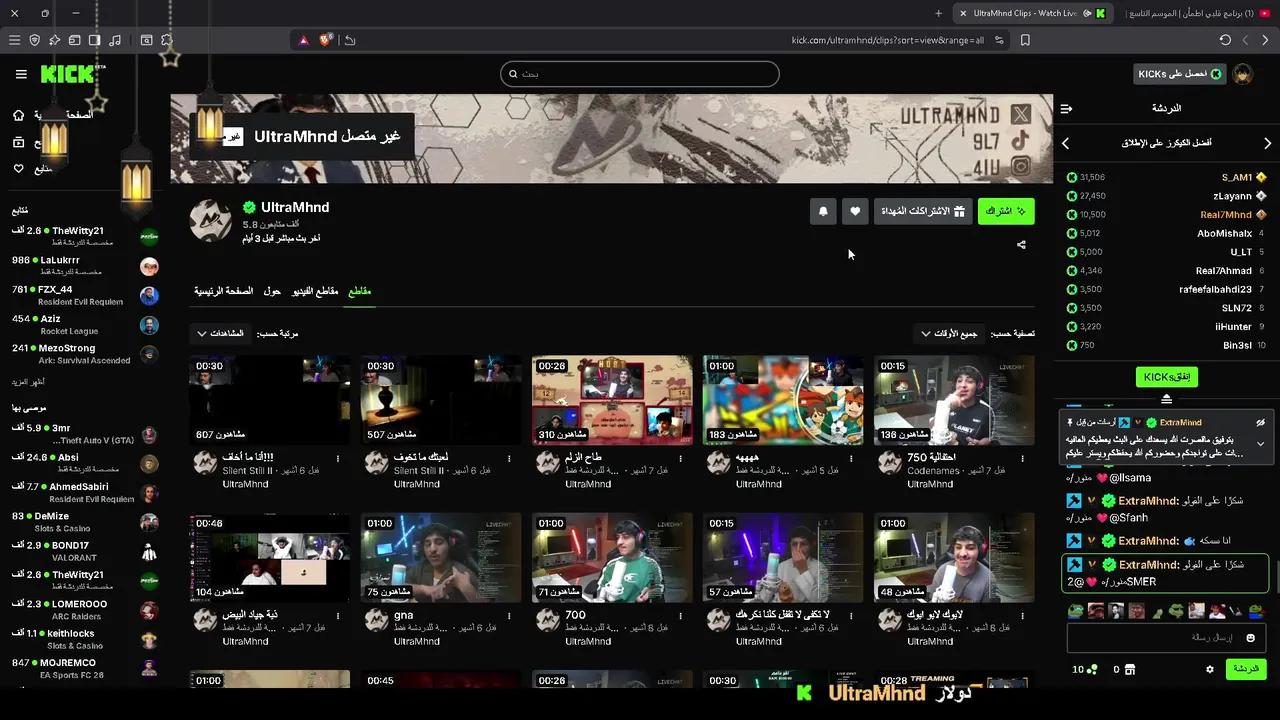Open MezoStrong channel in sidebar
Image resolution: width=1280 pixels, height=720 pixels.
tap(85, 354)
